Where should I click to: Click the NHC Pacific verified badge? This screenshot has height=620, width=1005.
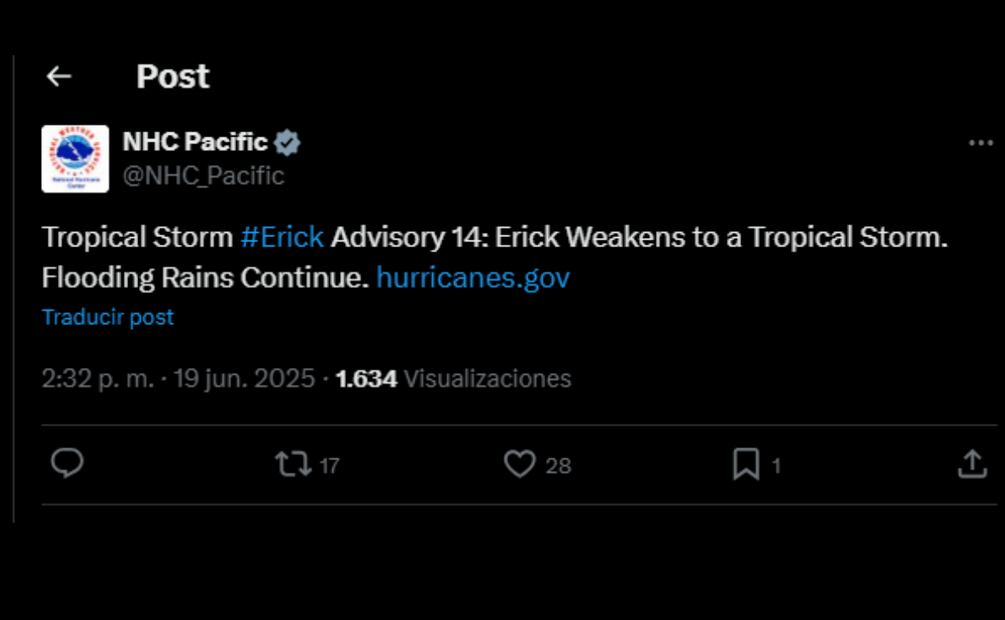pos(288,141)
